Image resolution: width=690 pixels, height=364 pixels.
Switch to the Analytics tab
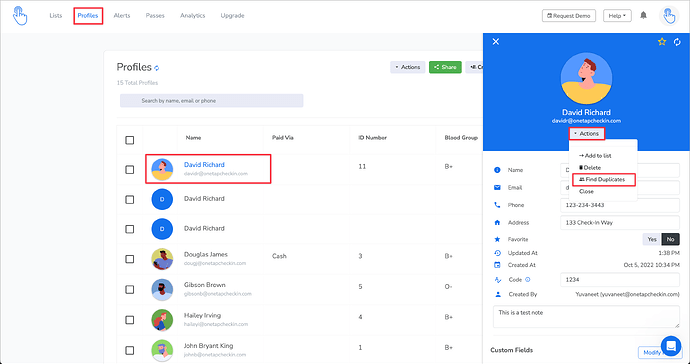(192, 15)
